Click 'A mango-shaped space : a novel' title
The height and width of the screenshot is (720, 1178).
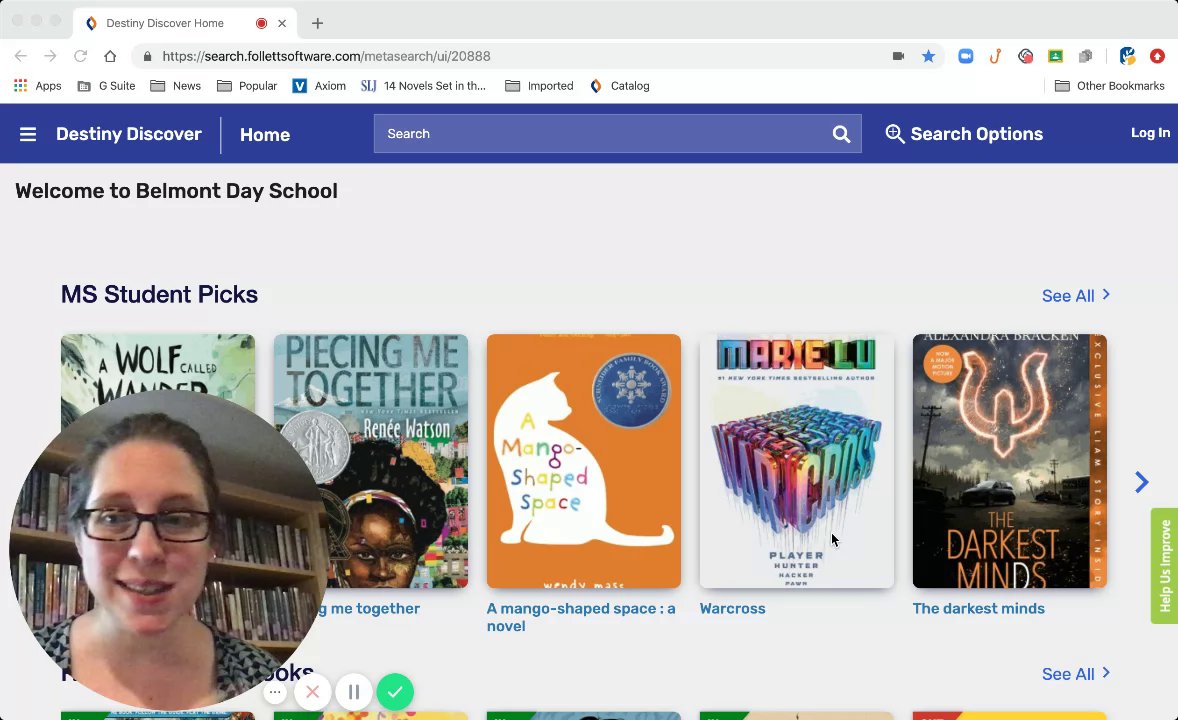click(x=581, y=617)
